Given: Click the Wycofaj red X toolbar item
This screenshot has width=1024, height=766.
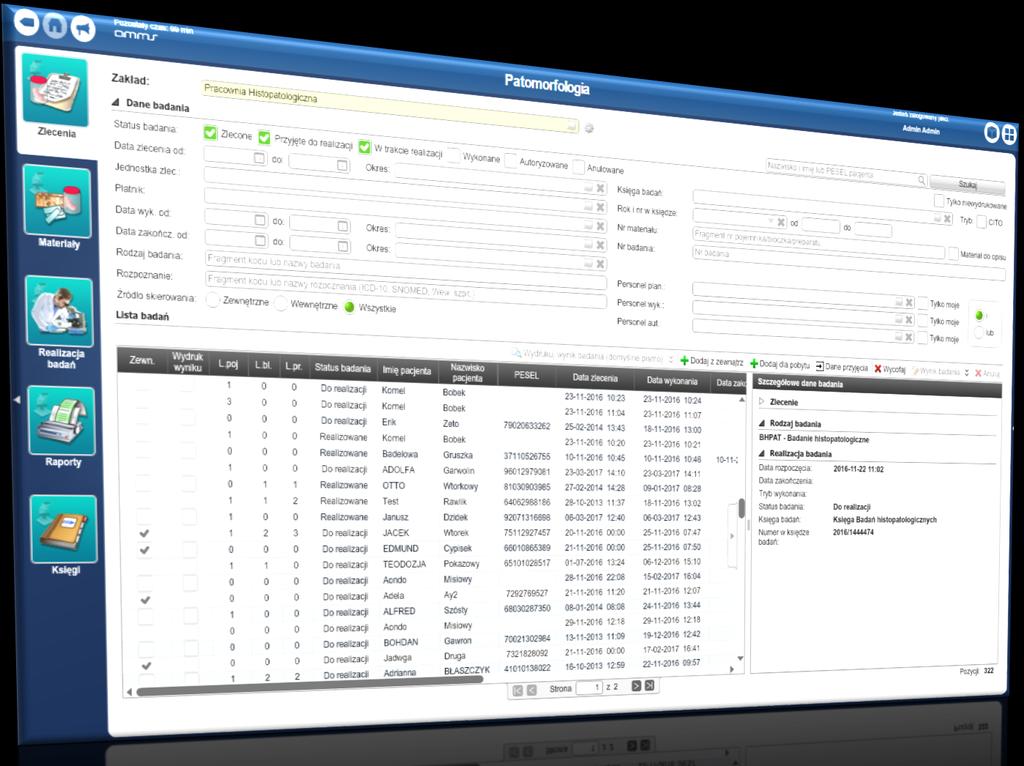Looking at the screenshot, I should click(890, 369).
